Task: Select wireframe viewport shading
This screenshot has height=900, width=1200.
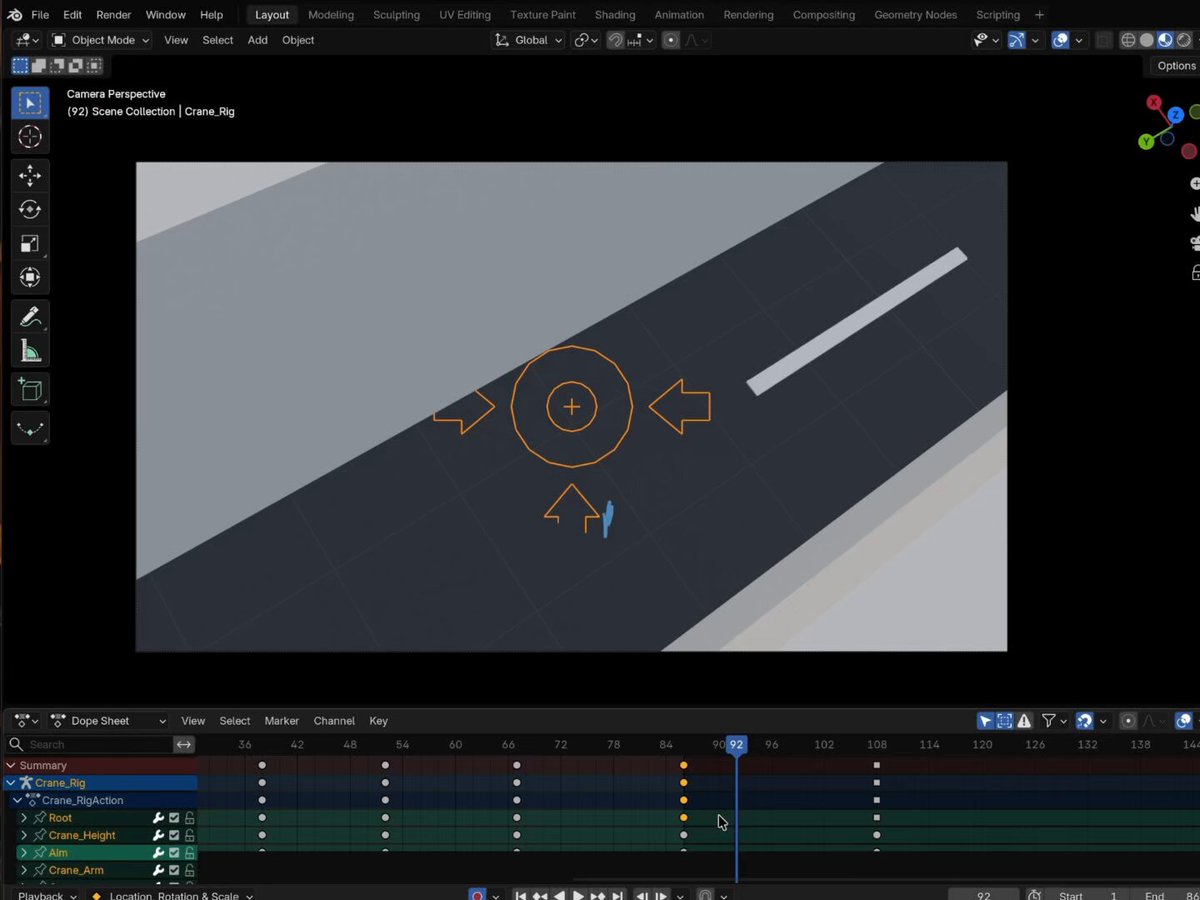Action: (1128, 40)
